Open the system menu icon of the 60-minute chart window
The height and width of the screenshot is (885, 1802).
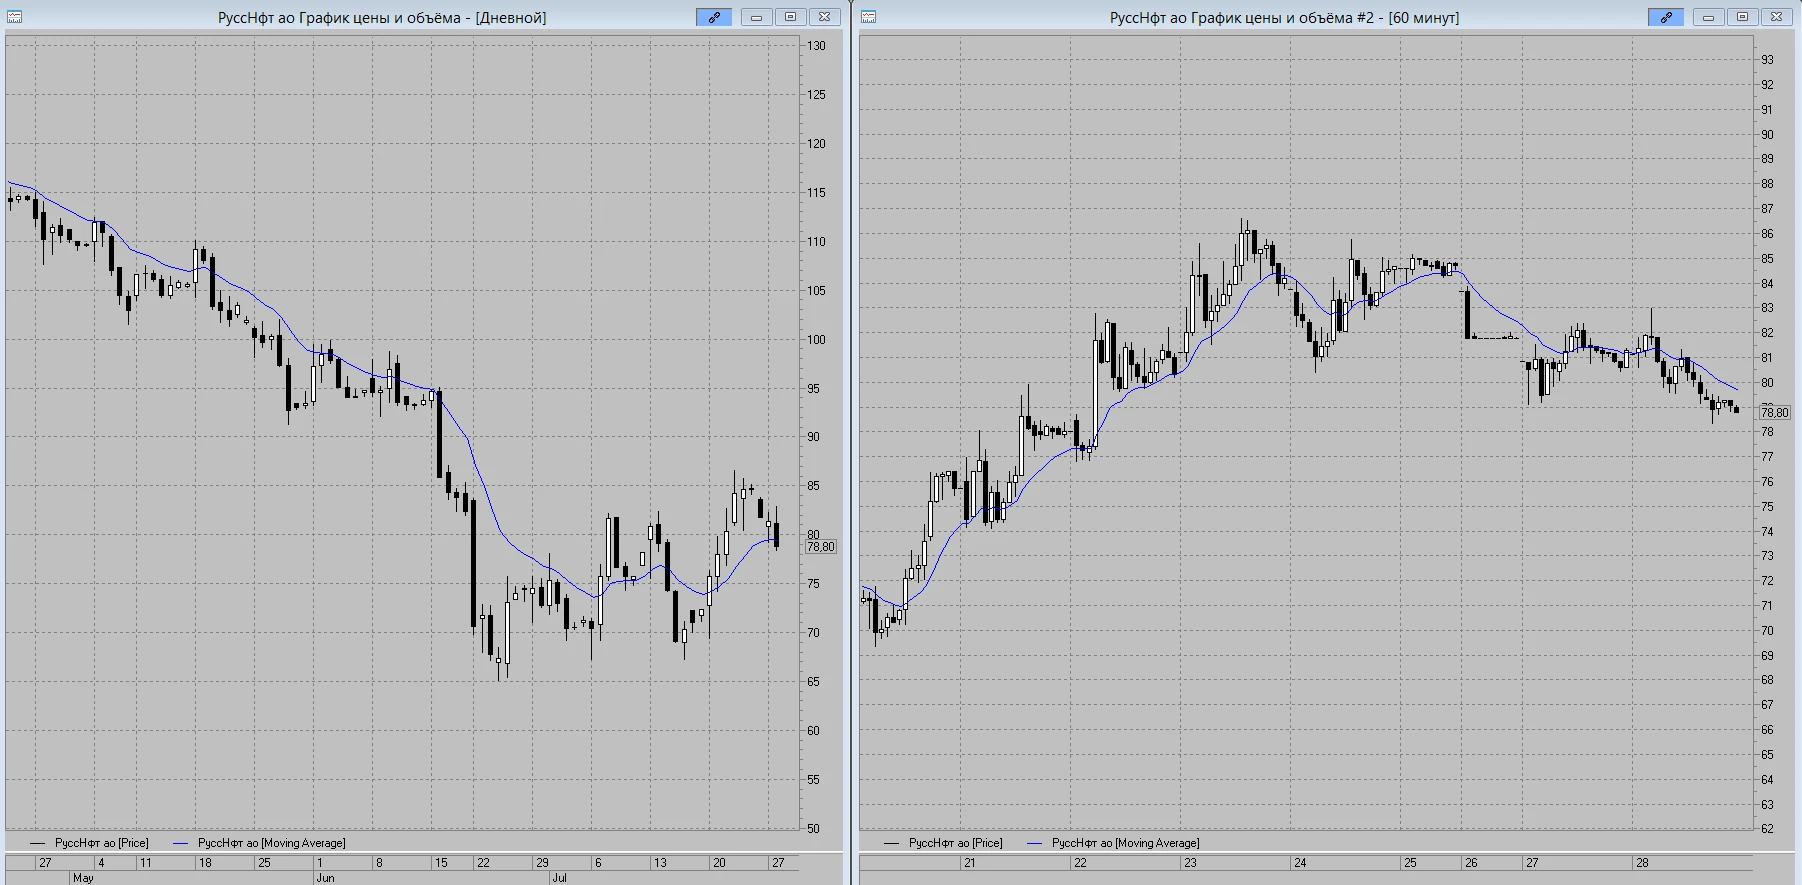point(868,17)
